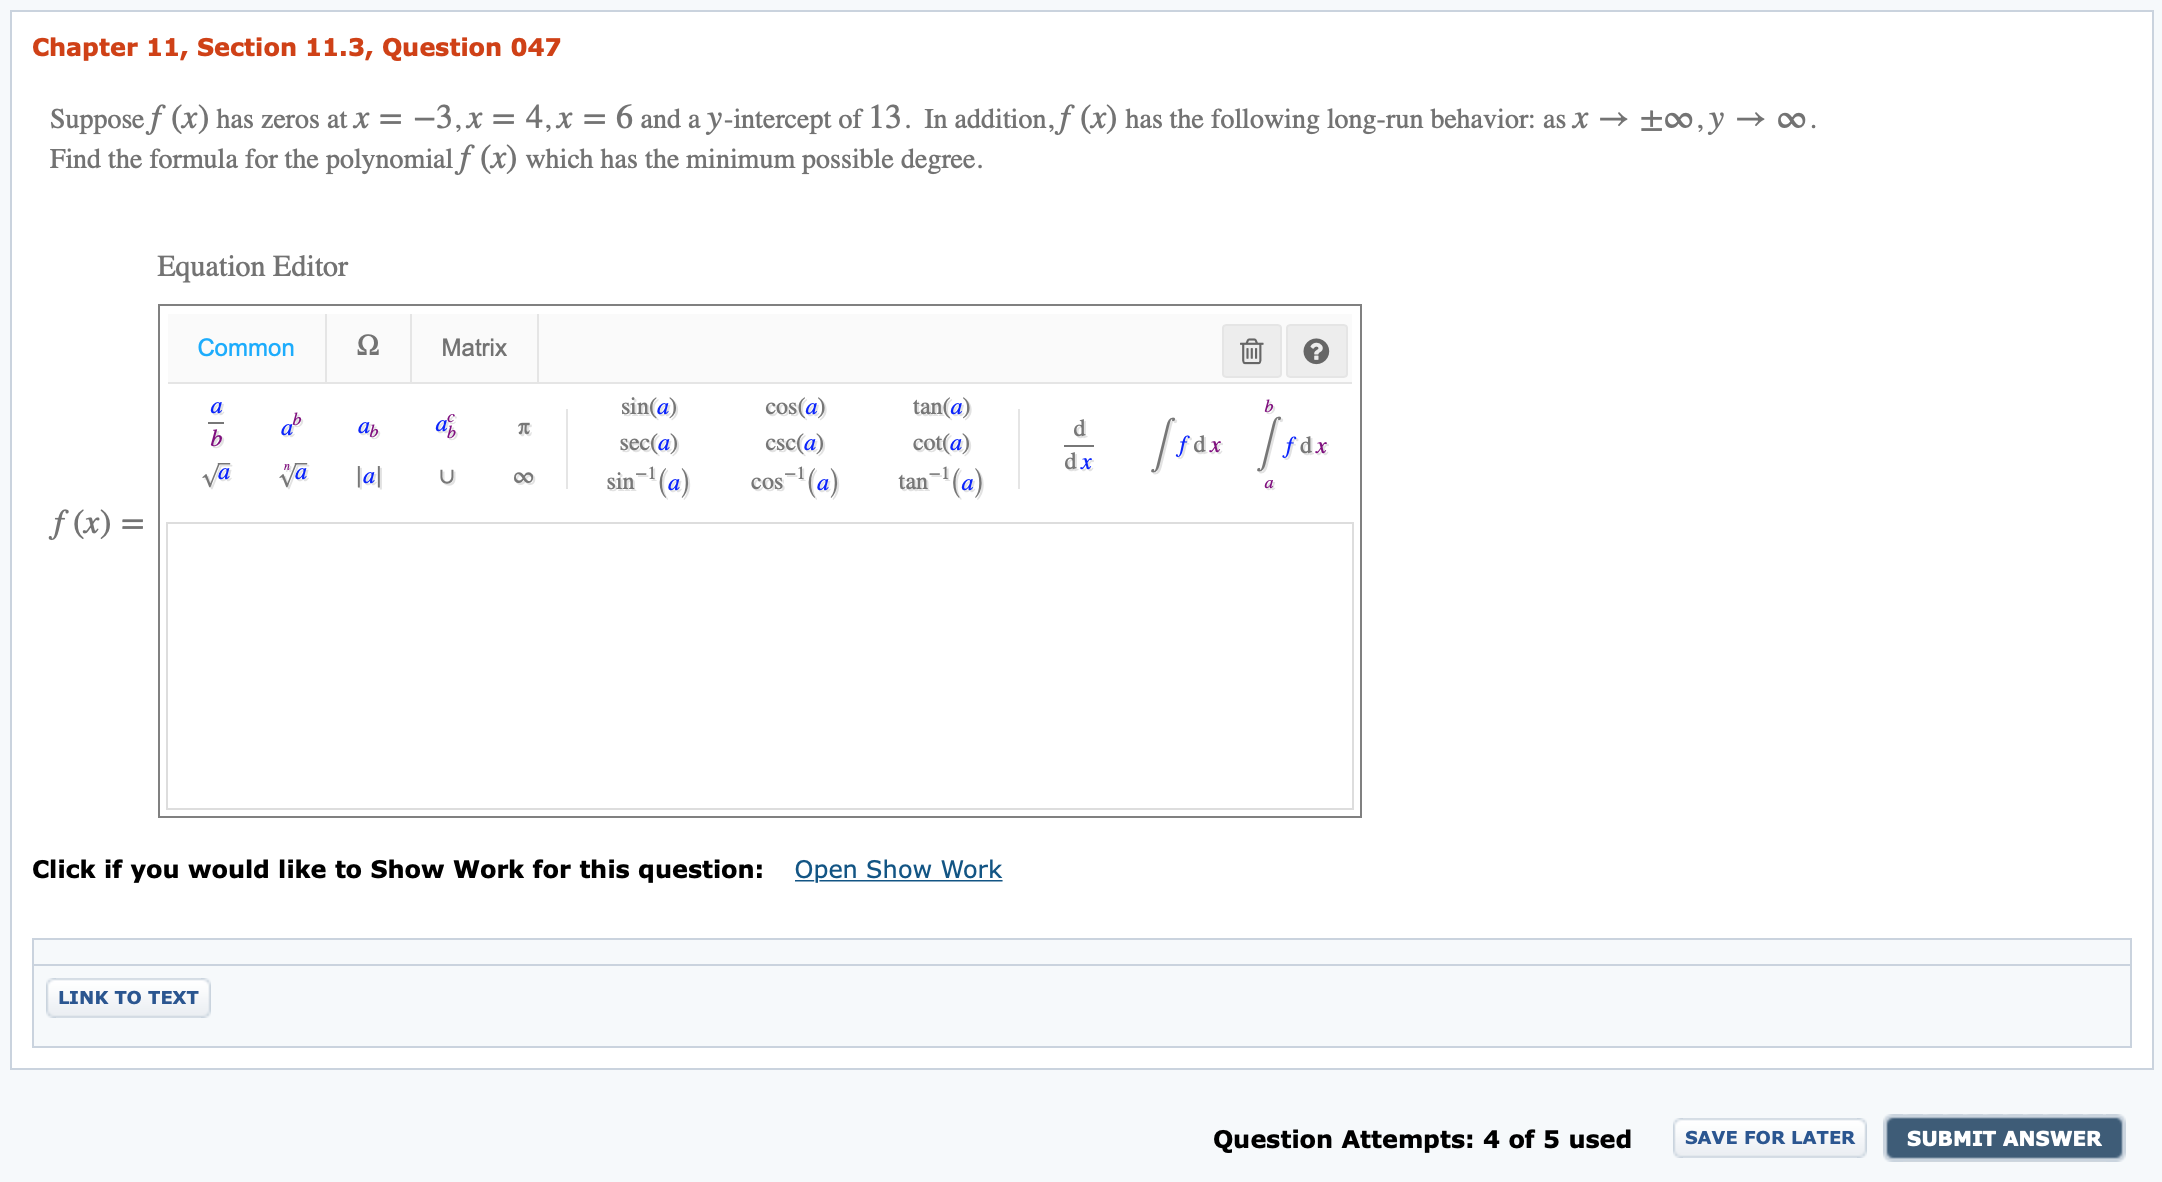Switch to the Omega symbols tab
The image size is (2162, 1182).
(368, 347)
